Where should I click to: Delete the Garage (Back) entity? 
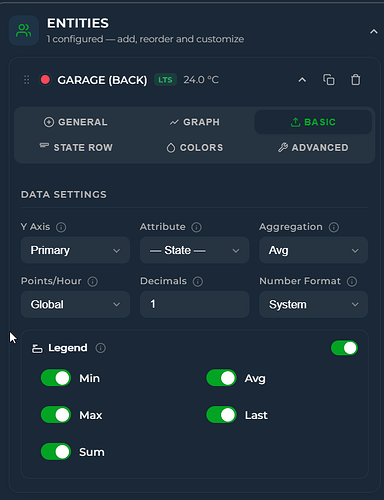tap(356, 80)
